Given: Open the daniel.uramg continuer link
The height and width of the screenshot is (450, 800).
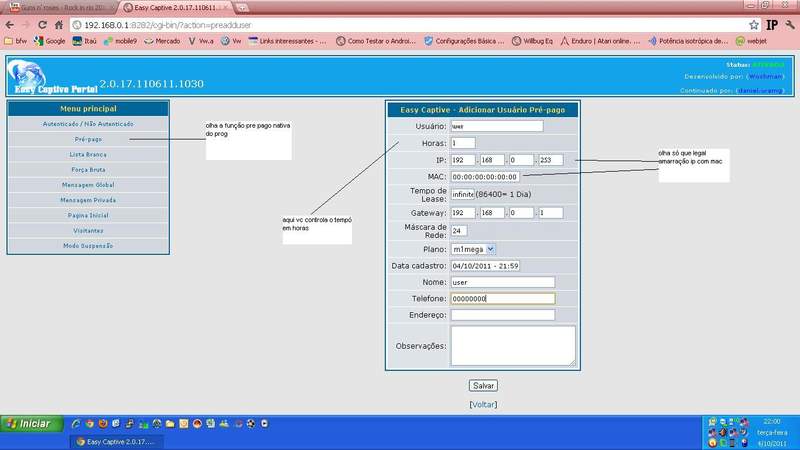Looking at the screenshot, I should pyautogui.click(x=760, y=90).
